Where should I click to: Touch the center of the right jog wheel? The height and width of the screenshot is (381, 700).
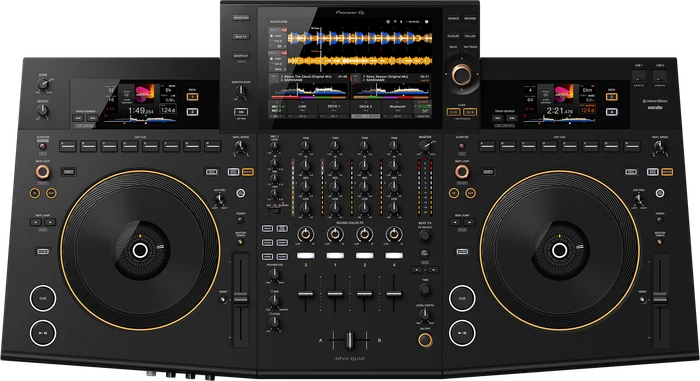(x=560, y=250)
